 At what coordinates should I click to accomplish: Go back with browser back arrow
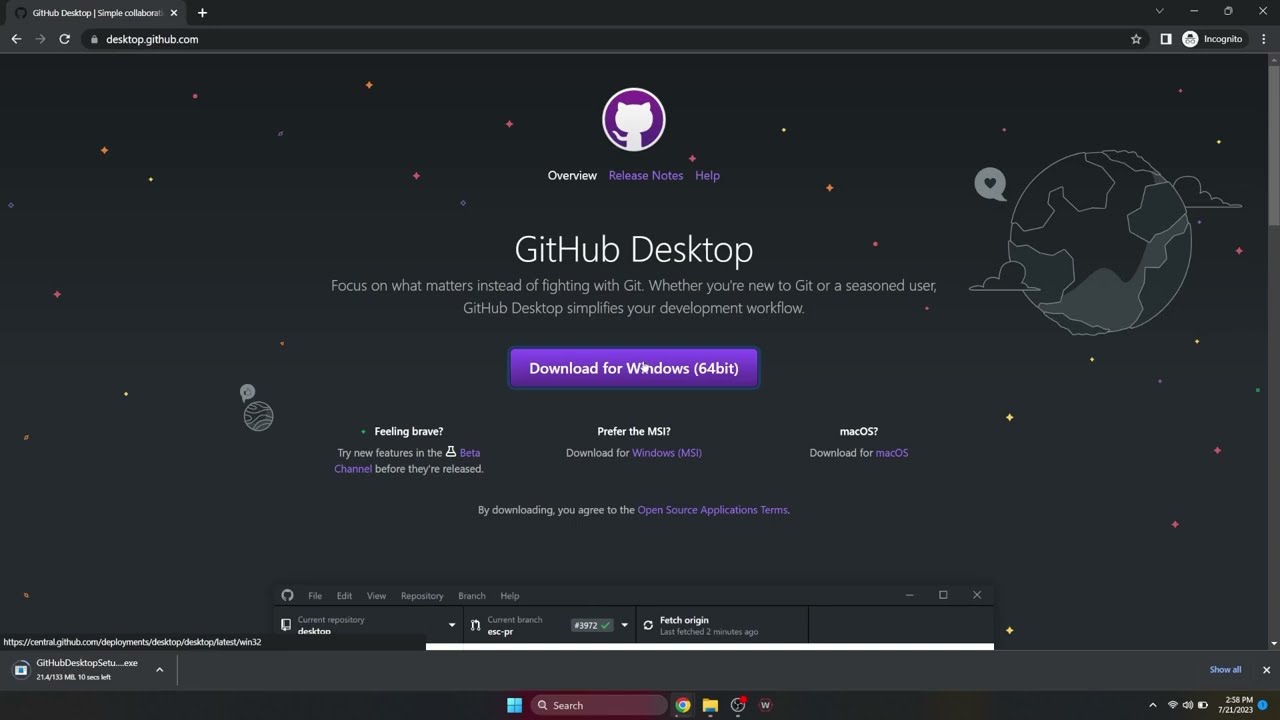pos(16,39)
